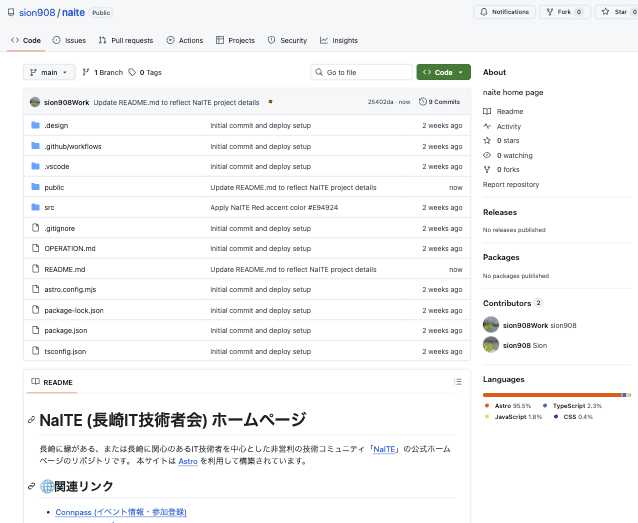Open the main branch dropdown
The width and height of the screenshot is (638, 523).
click(x=50, y=72)
